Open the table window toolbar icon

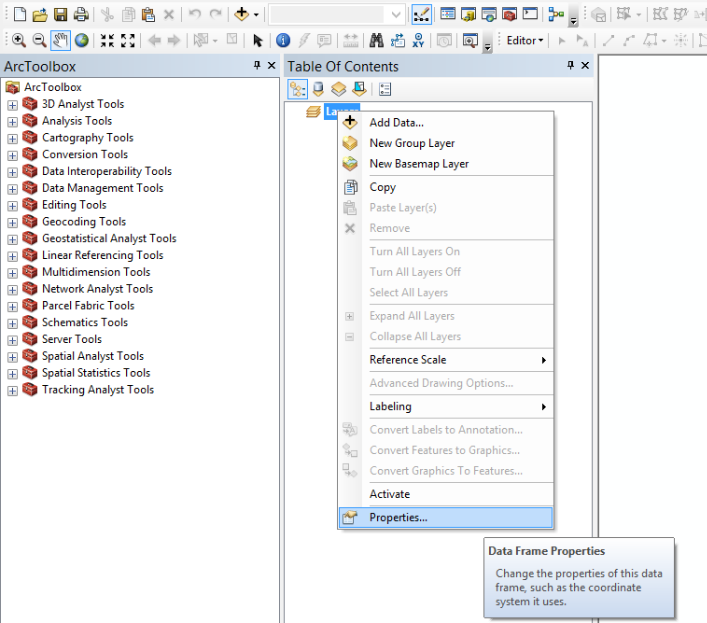447,14
